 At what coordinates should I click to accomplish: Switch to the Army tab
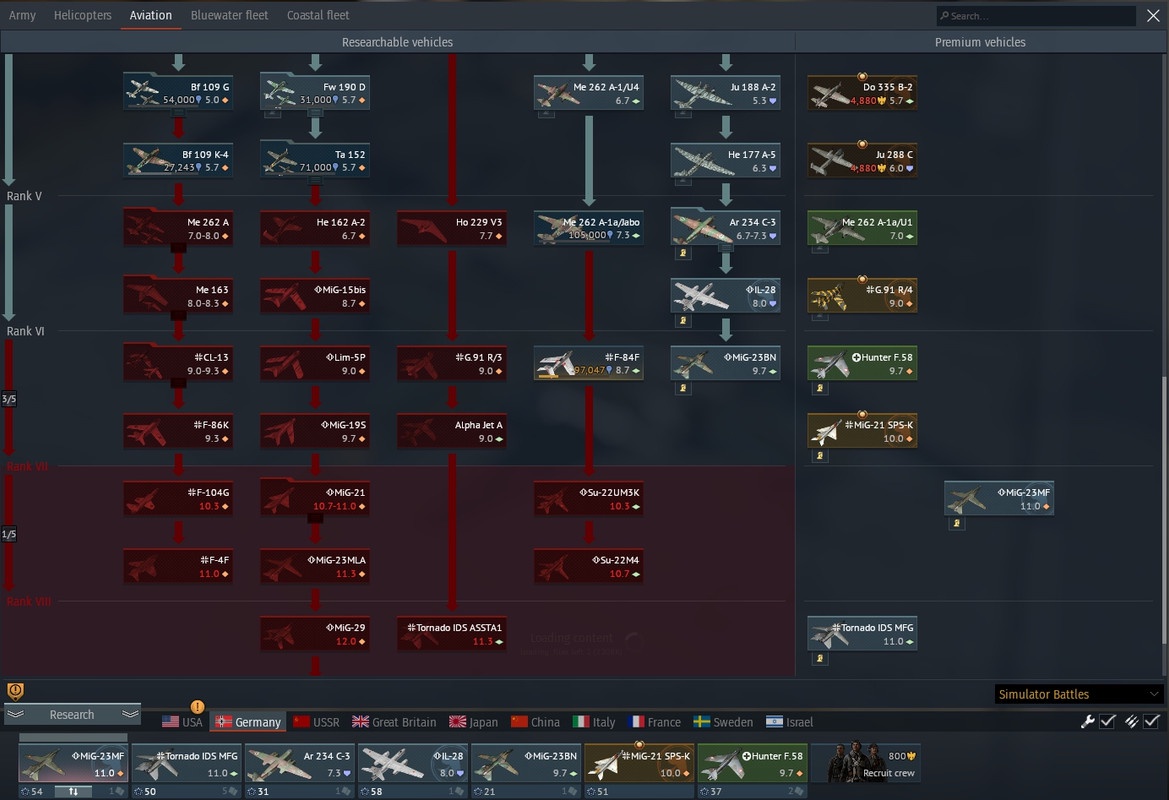[x=22, y=15]
